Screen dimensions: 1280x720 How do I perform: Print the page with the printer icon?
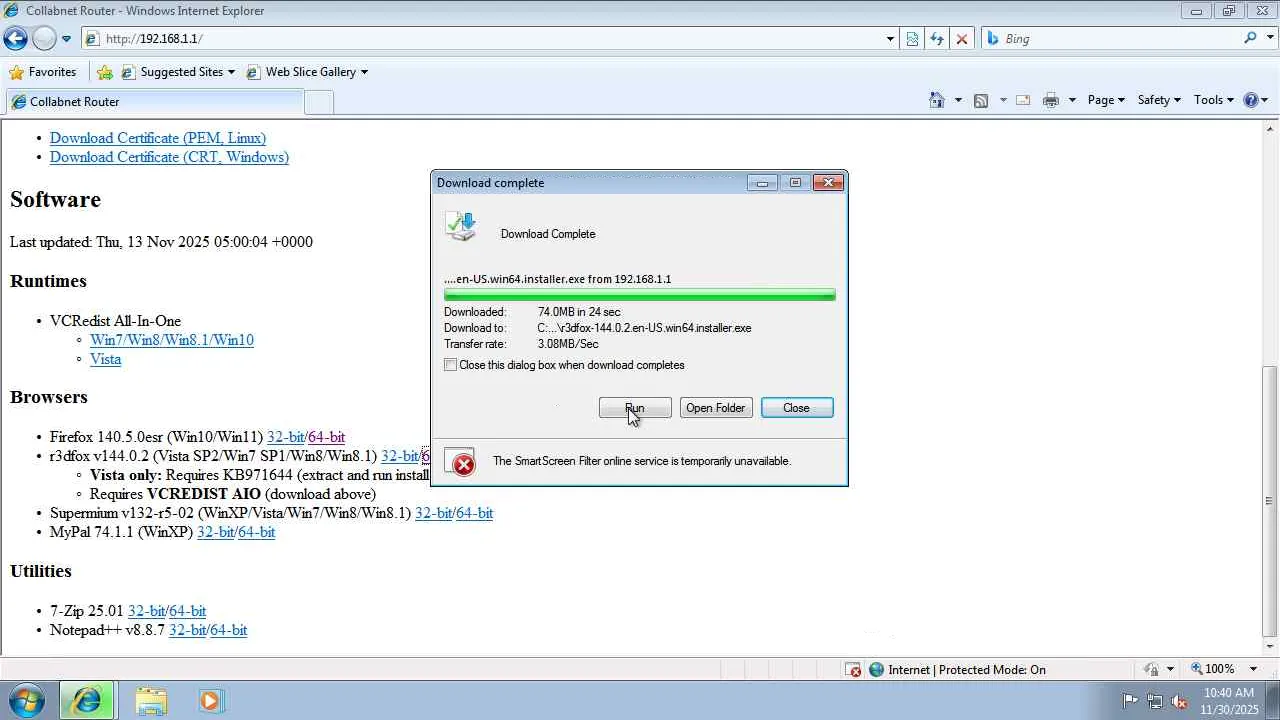[1050, 100]
